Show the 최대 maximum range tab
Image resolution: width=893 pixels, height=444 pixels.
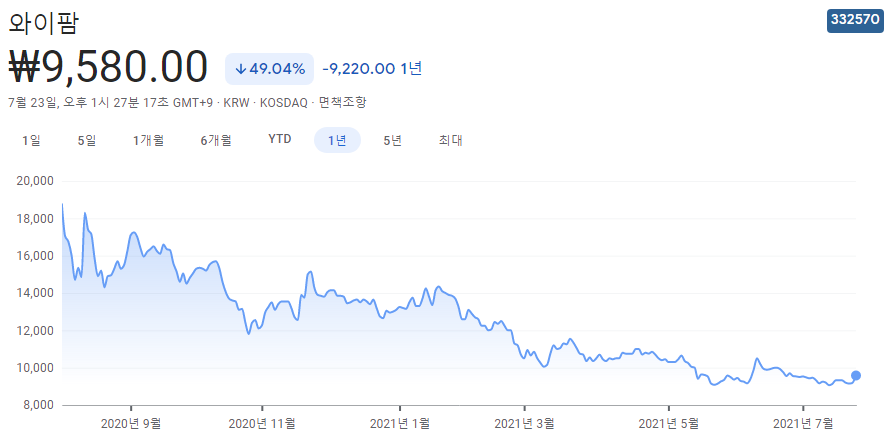pyautogui.click(x=450, y=140)
